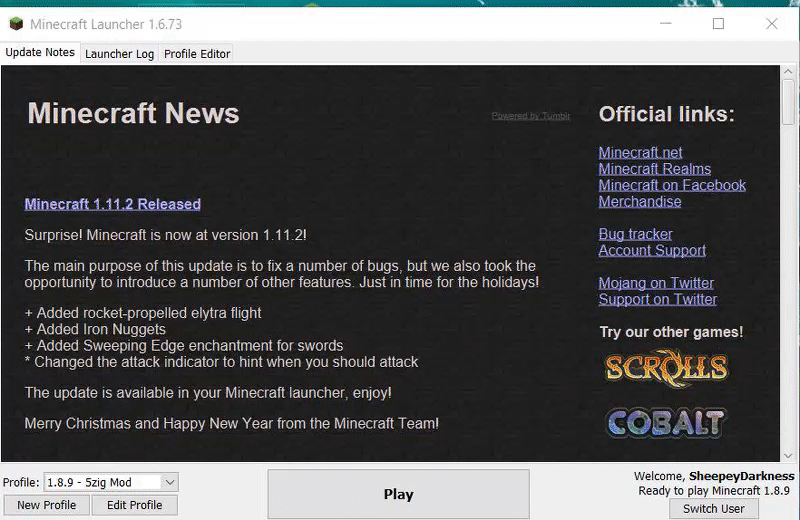Switch to the Launcher Log tab
Viewport: 800px width, 520px height.
click(119, 54)
